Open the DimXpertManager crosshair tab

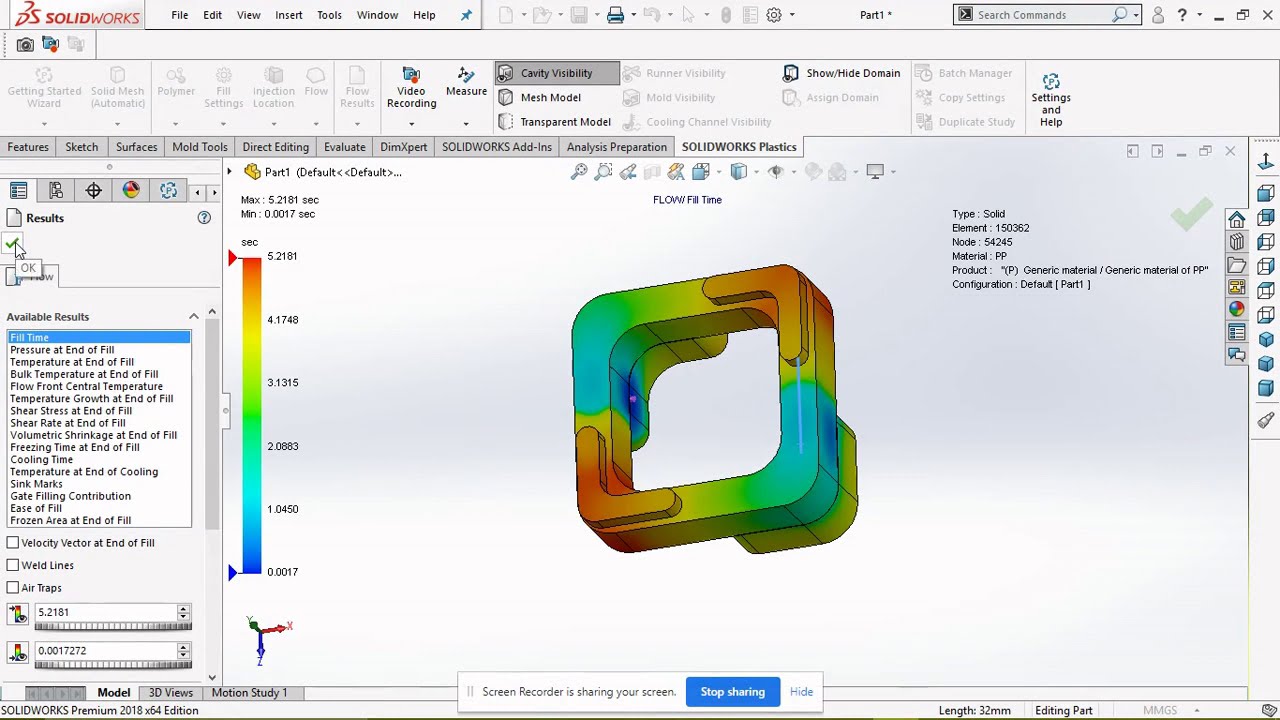click(93, 191)
